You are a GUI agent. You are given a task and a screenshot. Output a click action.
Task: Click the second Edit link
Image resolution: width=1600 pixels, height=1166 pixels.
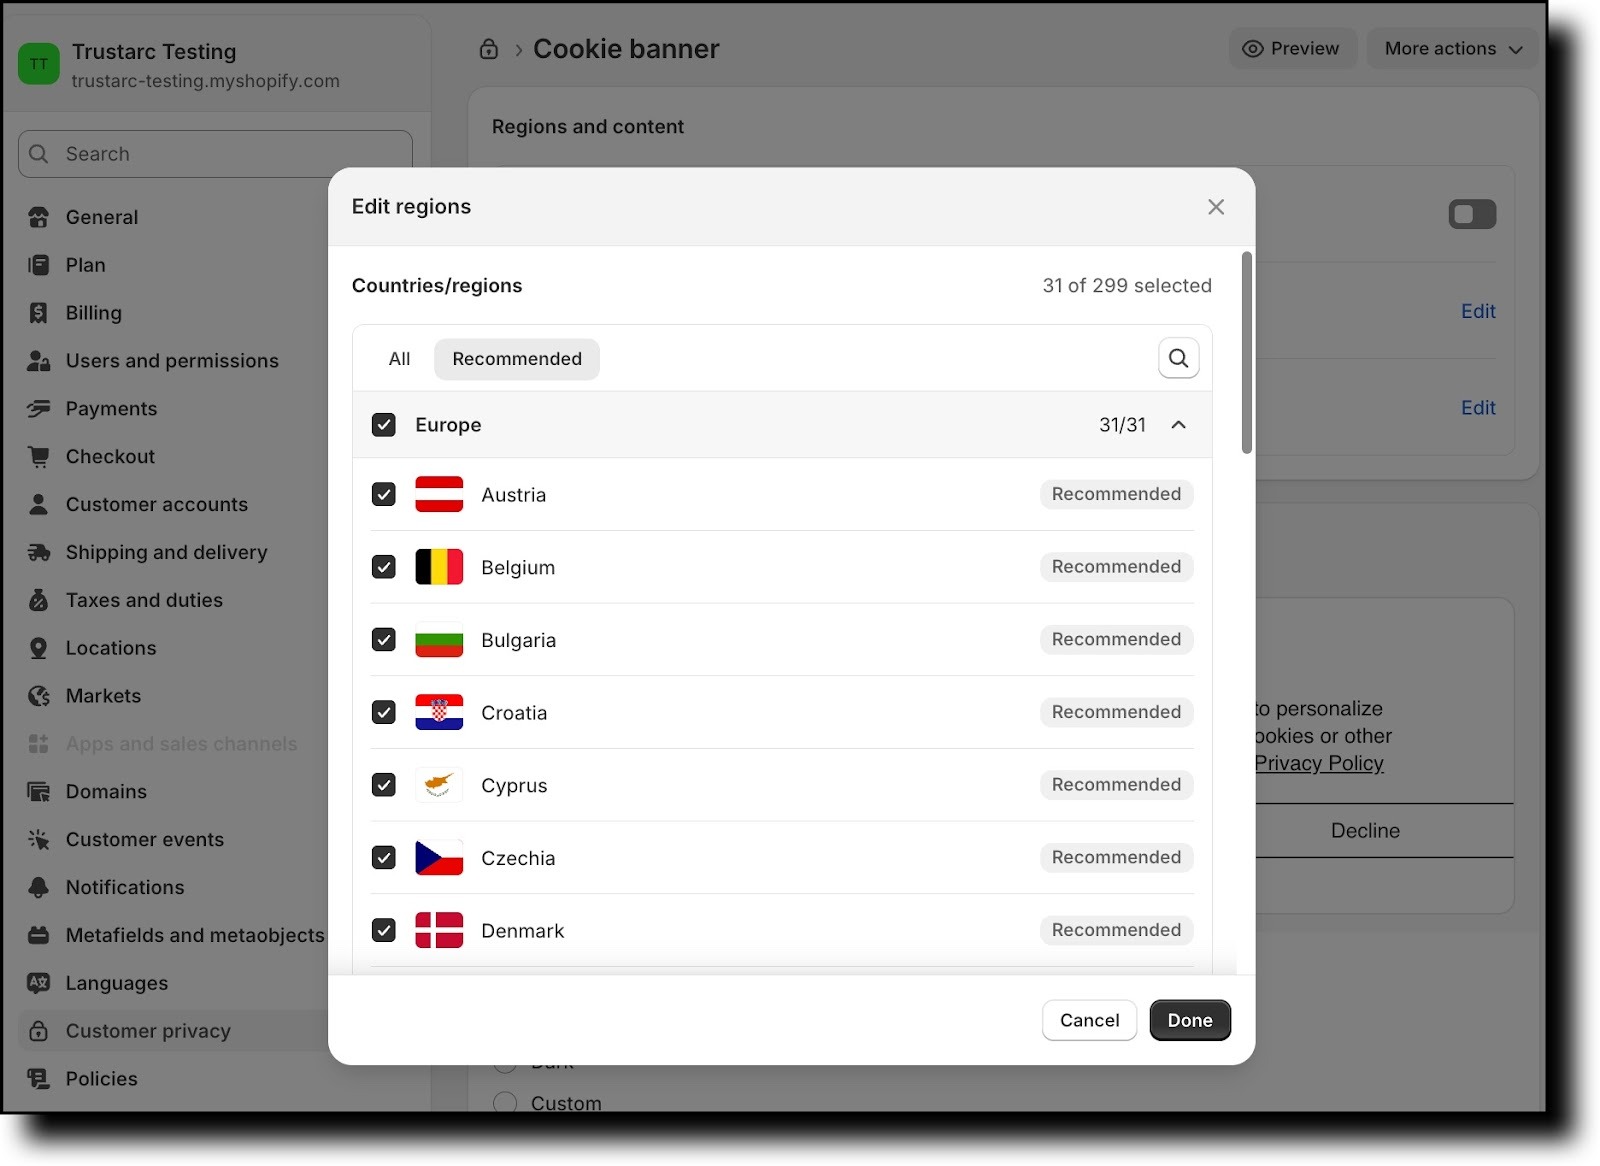1478,408
